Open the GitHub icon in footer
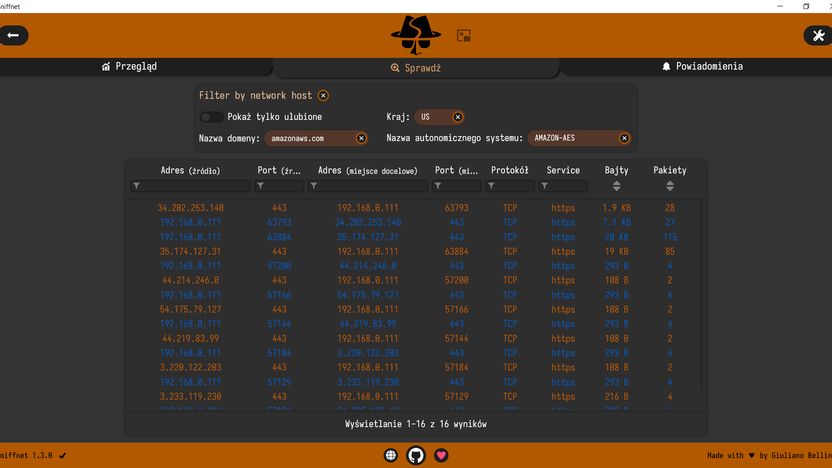Image resolution: width=832 pixels, height=468 pixels. [x=416, y=455]
